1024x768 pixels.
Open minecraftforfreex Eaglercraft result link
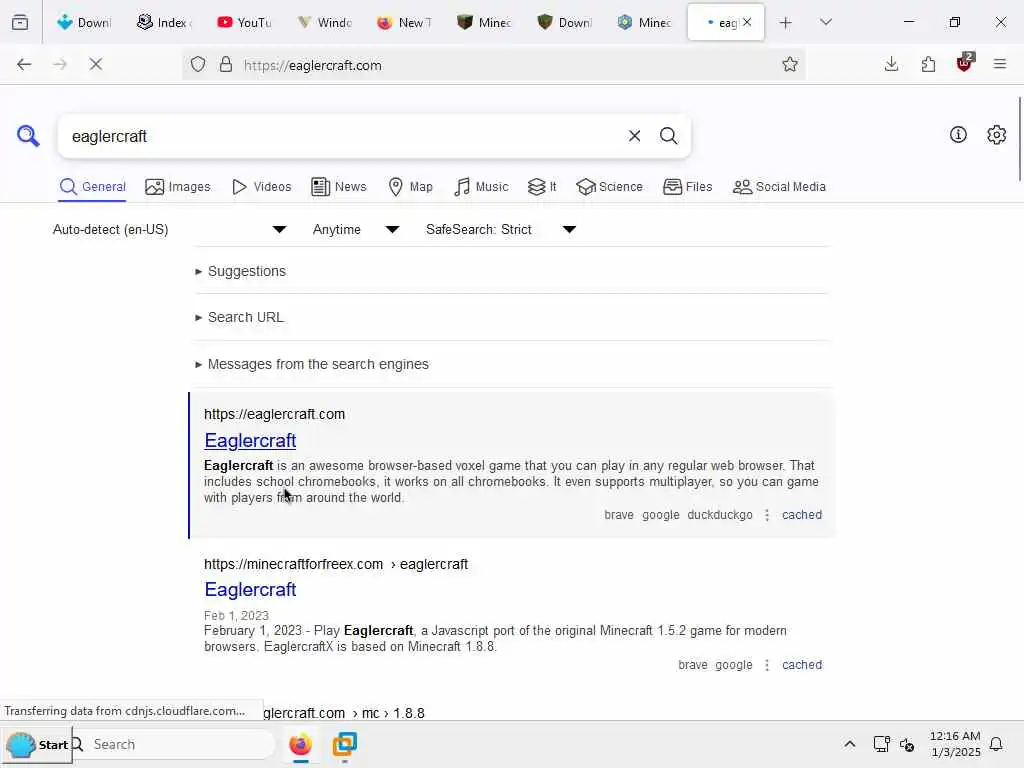click(250, 590)
